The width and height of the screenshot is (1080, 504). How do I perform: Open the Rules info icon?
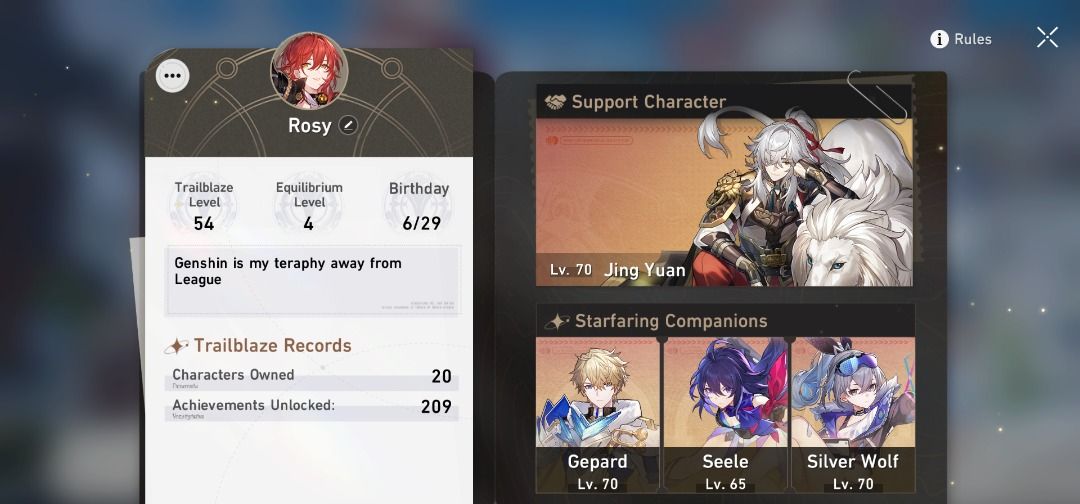tap(939, 39)
